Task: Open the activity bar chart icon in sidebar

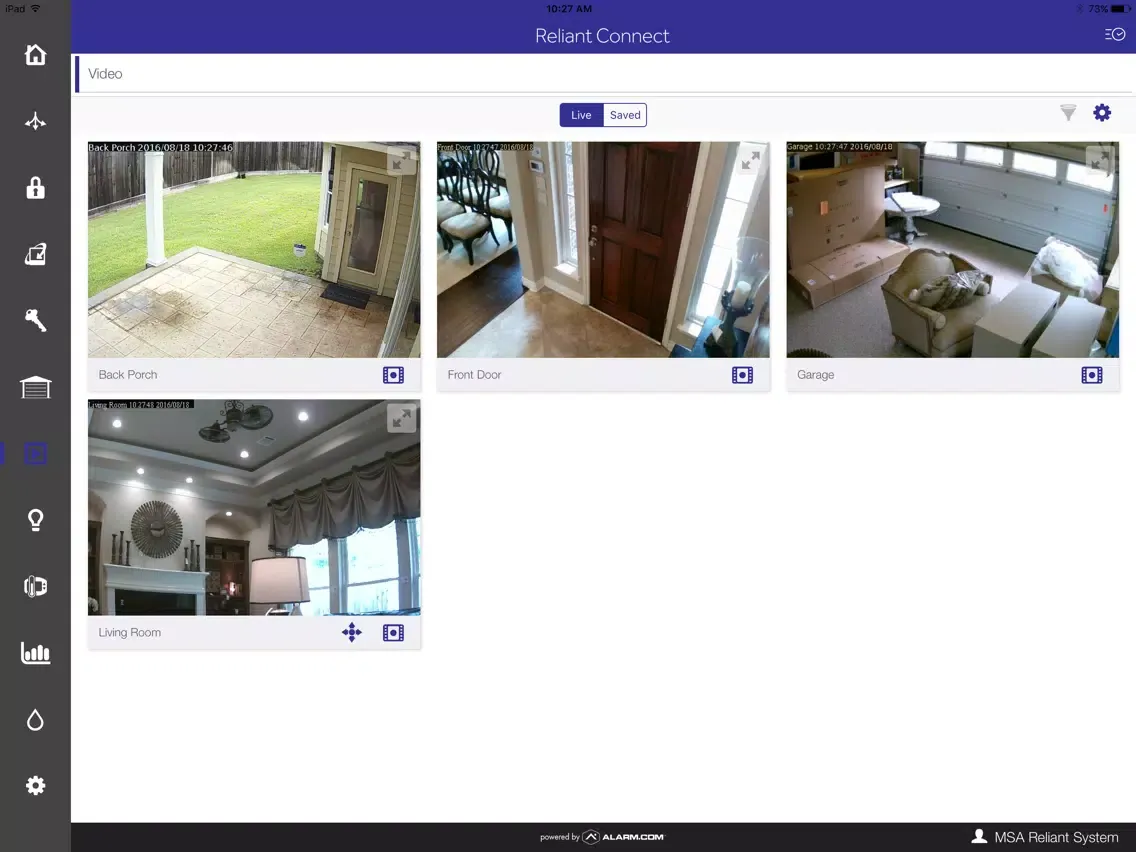Action: click(x=35, y=653)
